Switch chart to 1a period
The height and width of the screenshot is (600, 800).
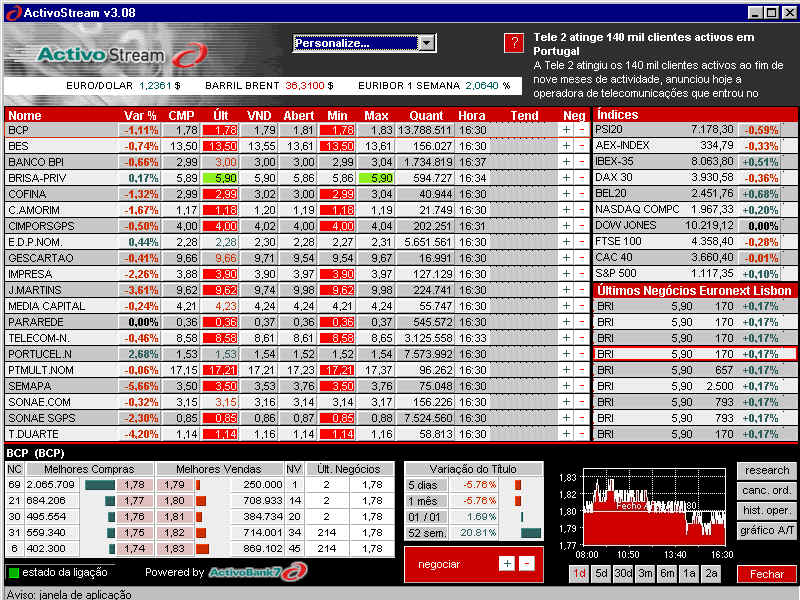690,573
